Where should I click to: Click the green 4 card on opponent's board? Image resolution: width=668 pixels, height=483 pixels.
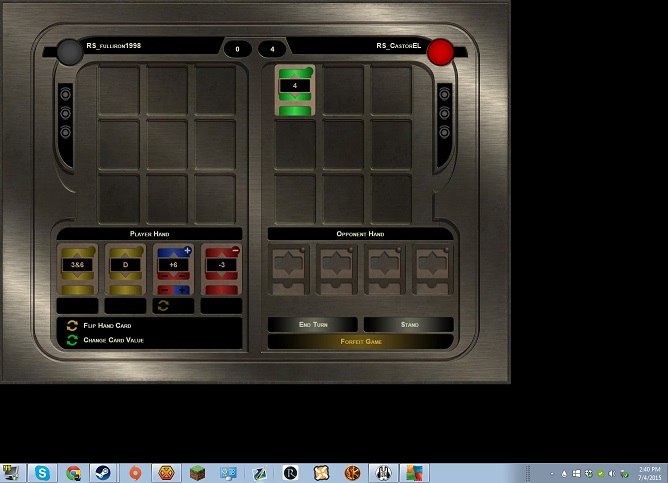click(295, 90)
